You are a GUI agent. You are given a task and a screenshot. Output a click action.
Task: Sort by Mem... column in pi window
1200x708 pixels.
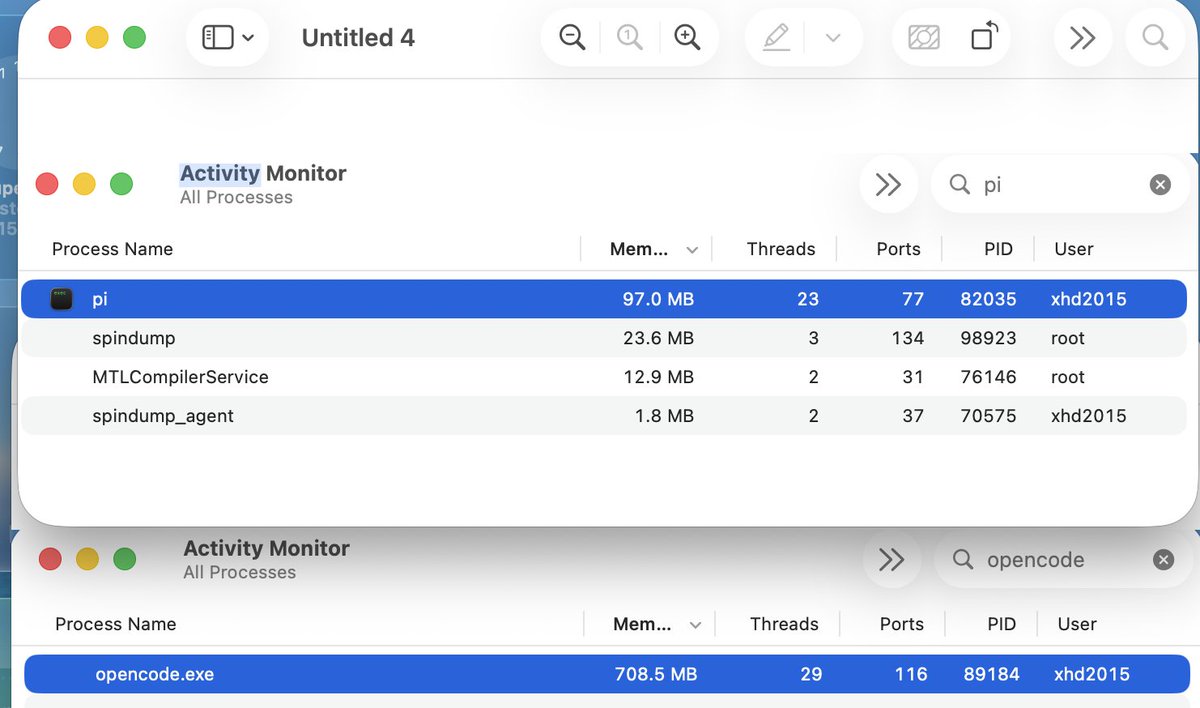pos(639,249)
